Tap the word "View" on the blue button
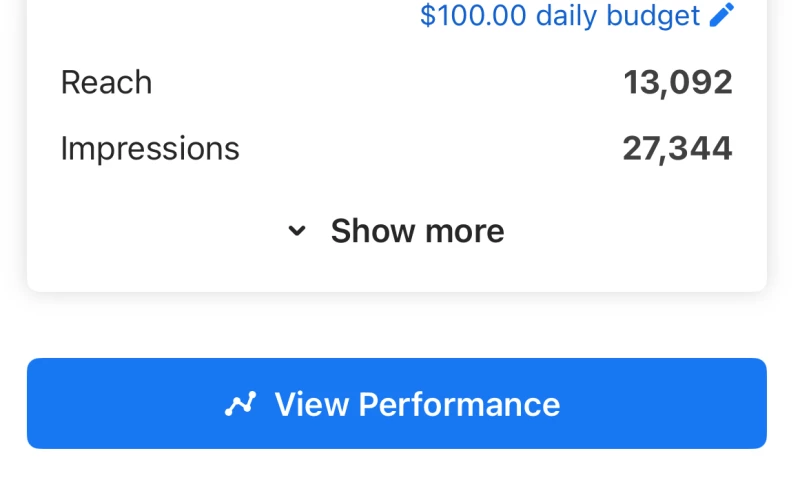 point(311,404)
